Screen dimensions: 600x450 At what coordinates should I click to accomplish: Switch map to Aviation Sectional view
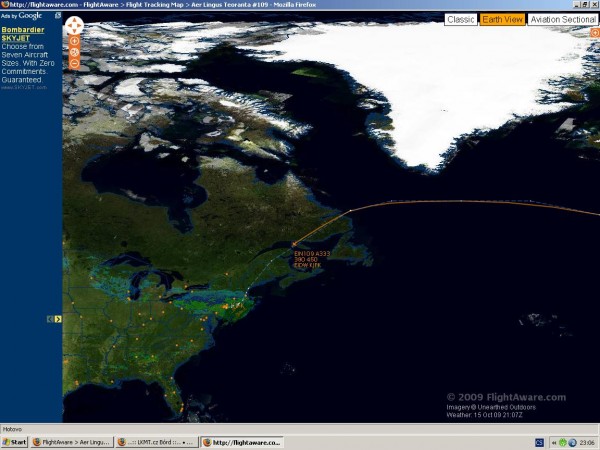click(563, 20)
